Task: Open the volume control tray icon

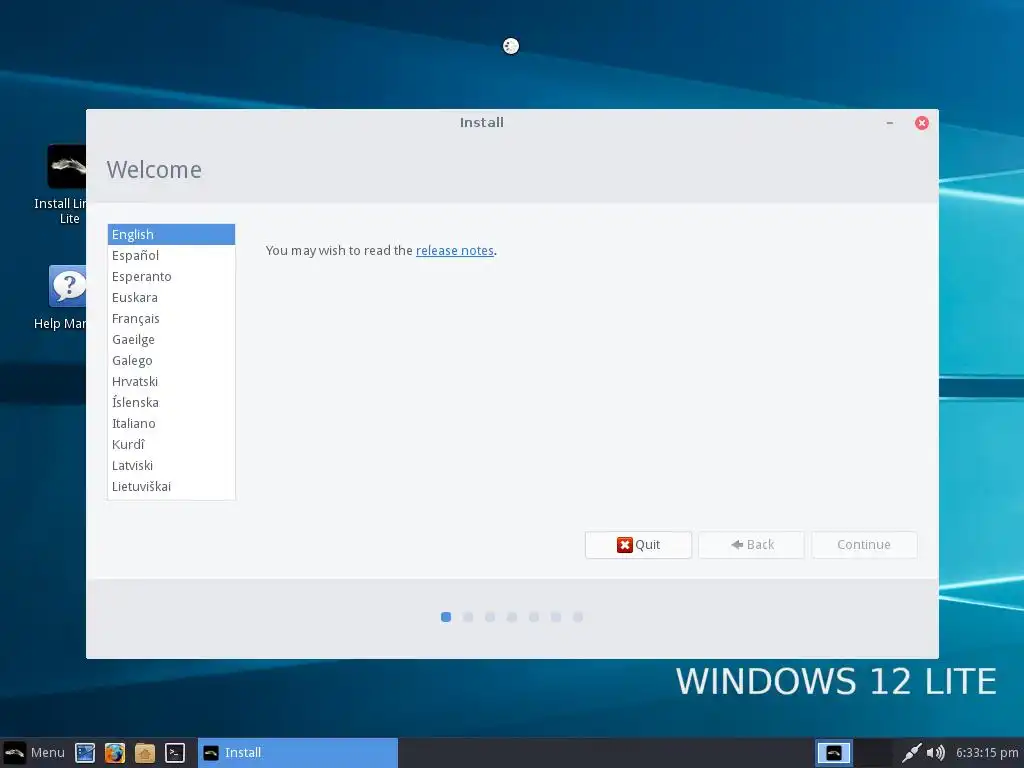Action: 935,753
